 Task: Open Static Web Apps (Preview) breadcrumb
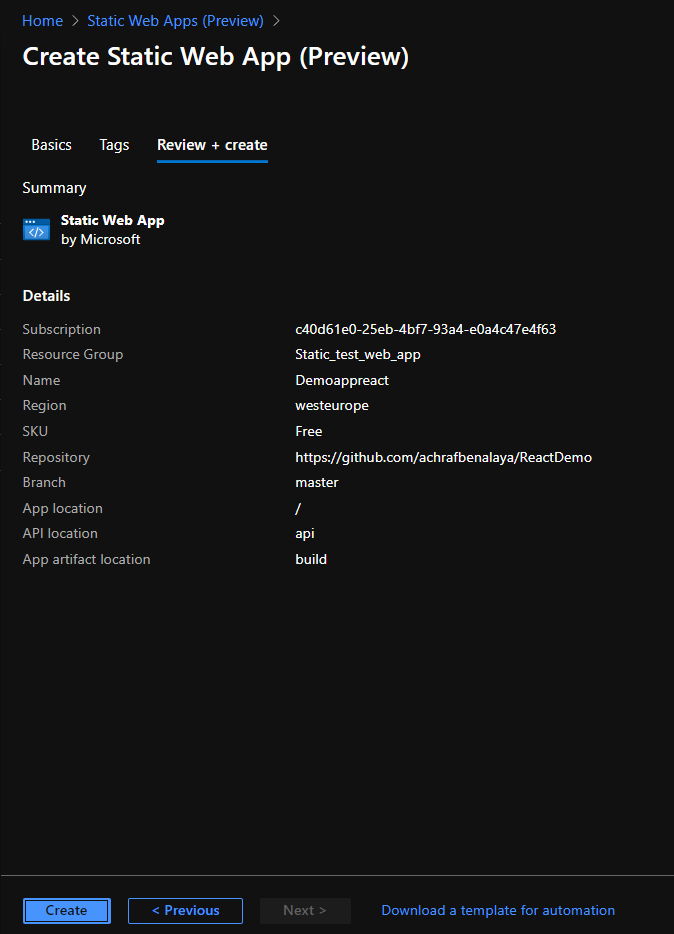coord(176,21)
